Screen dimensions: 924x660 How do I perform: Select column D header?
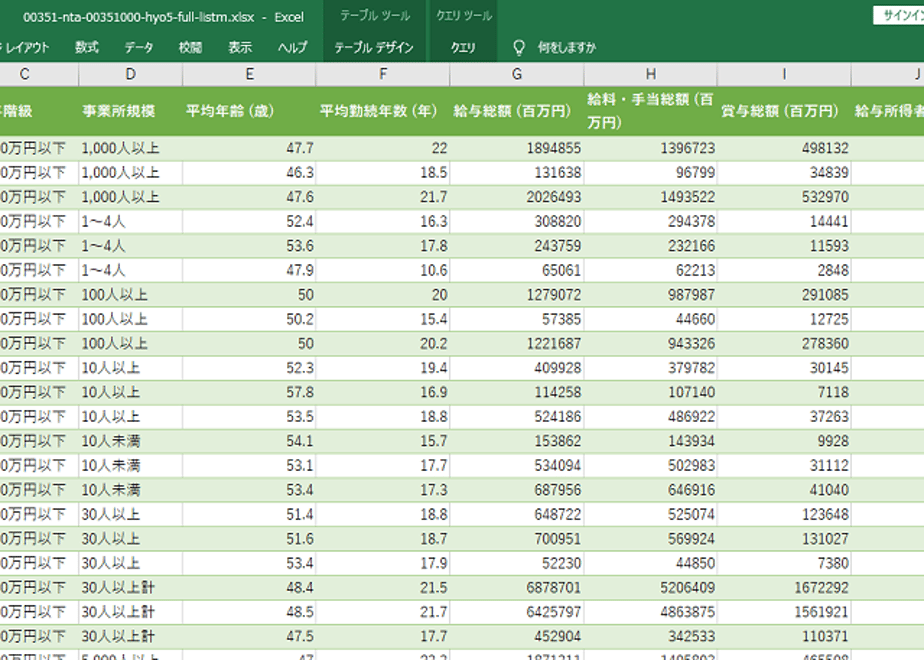coord(131,74)
